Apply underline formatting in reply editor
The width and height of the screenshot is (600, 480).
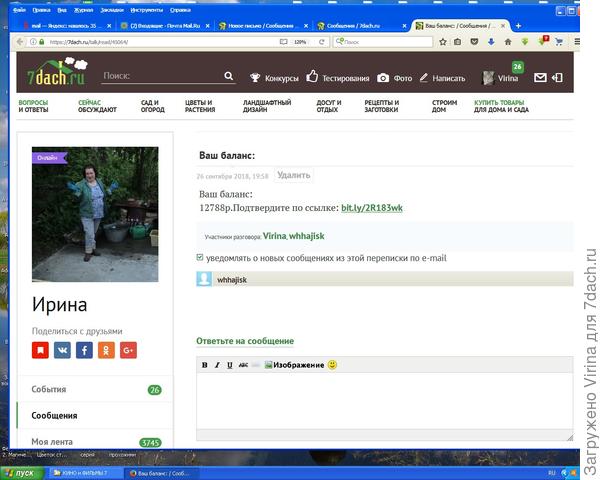tap(230, 365)
